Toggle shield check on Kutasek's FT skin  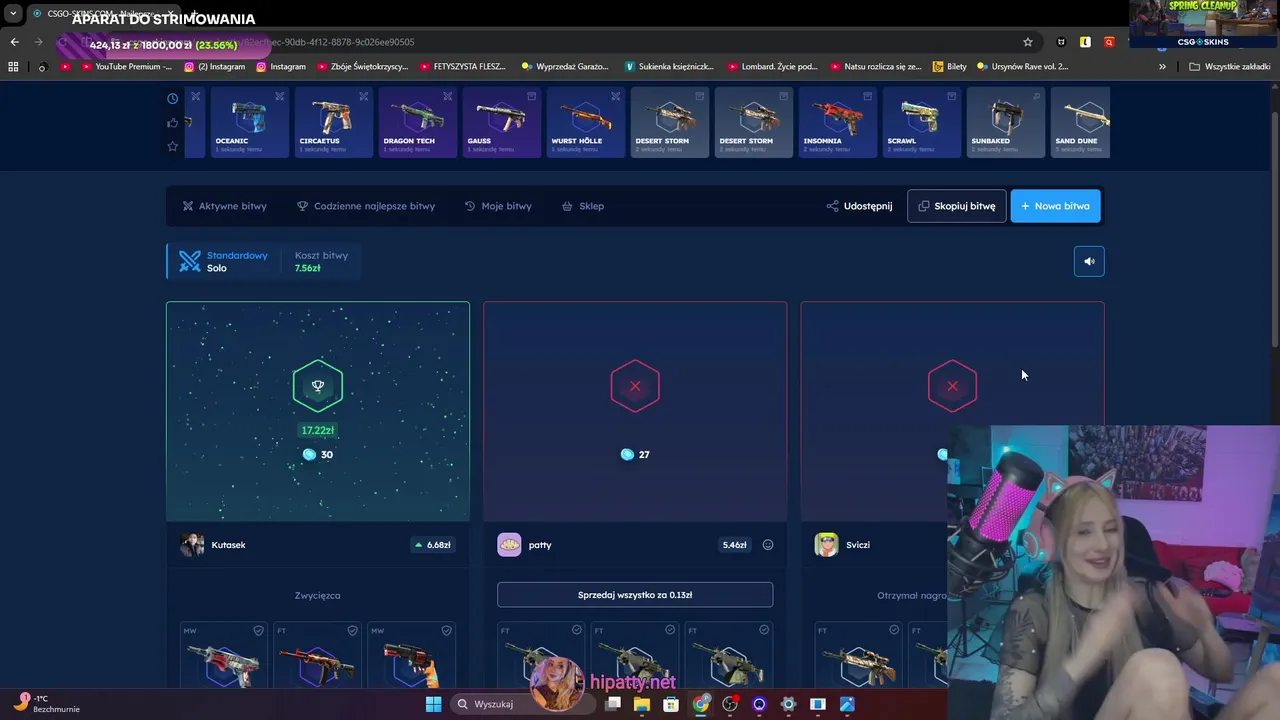352,631
